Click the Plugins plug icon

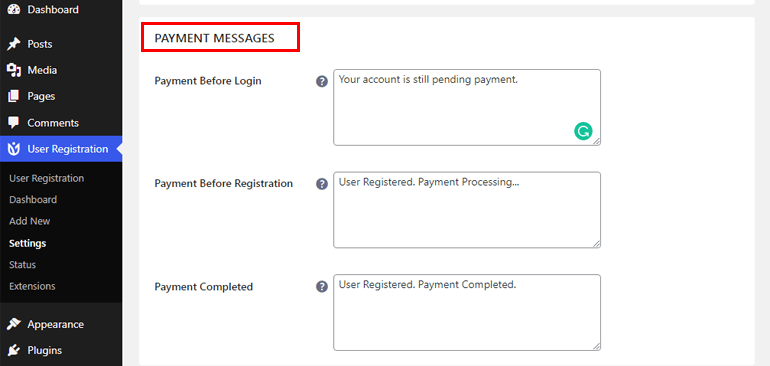pyautogui.click(x=14, y=350)
